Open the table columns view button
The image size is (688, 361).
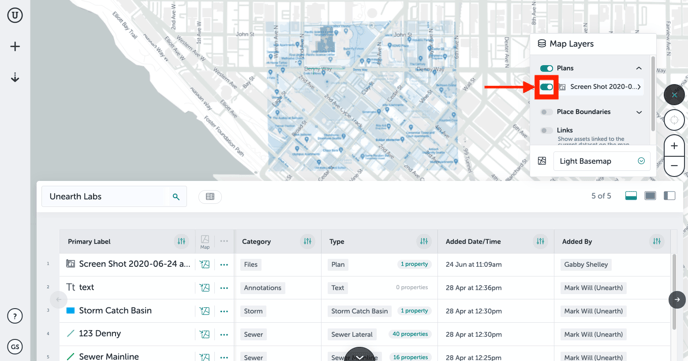click(210, 197)
